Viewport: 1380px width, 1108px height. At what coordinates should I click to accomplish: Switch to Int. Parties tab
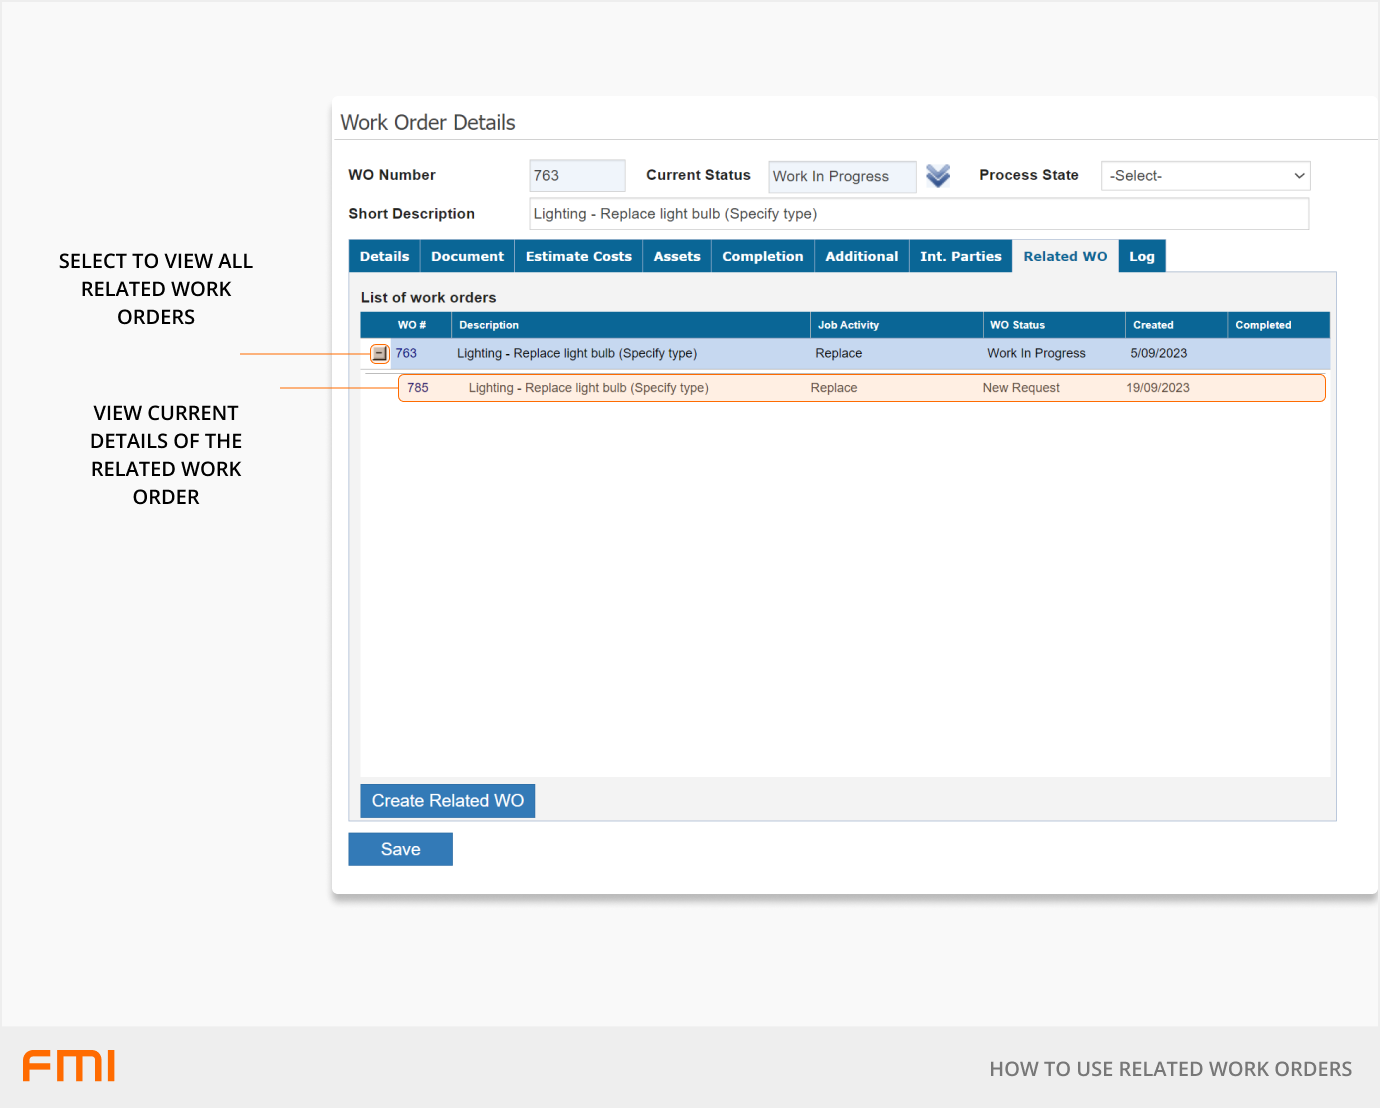[x=960, y=257]
